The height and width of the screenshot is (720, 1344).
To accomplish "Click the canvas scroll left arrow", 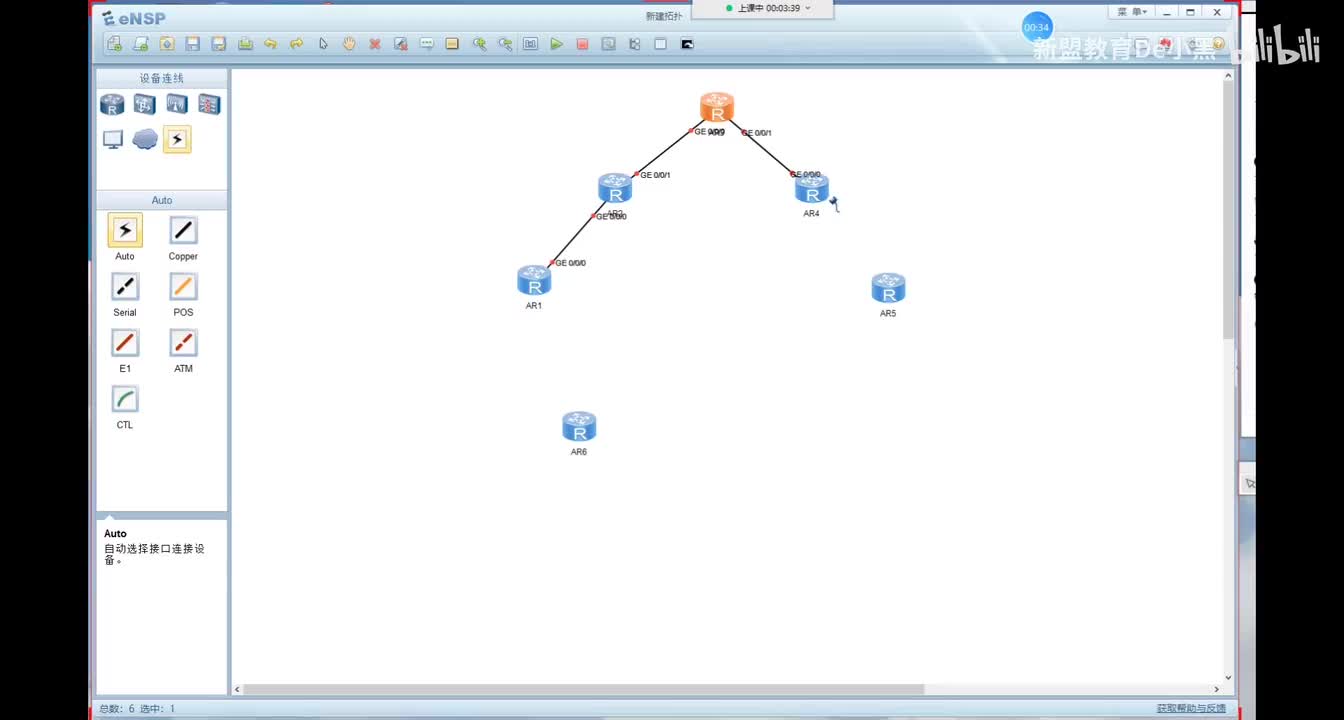I will 237,689.
